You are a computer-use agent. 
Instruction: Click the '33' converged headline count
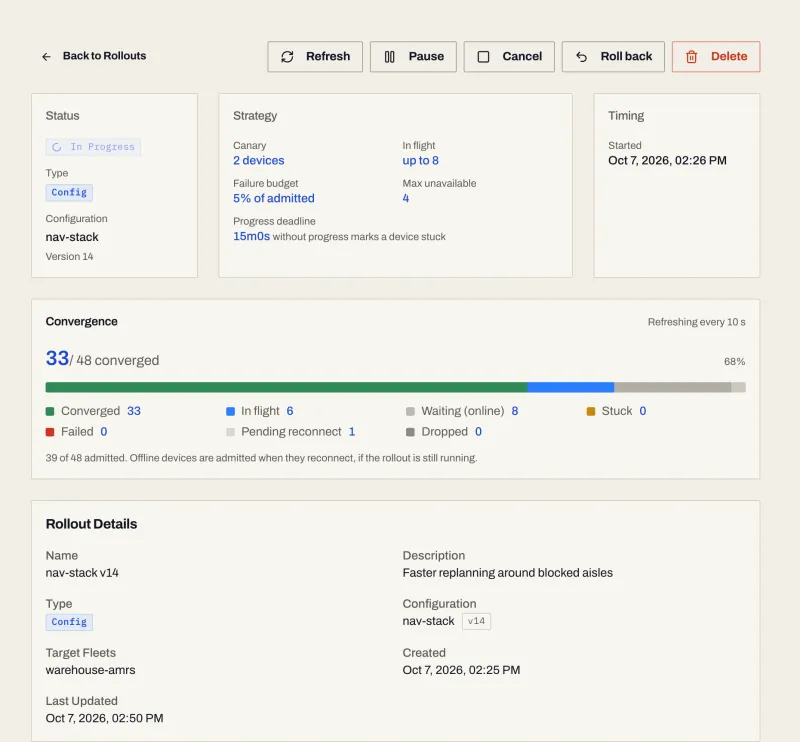(57, 358)
